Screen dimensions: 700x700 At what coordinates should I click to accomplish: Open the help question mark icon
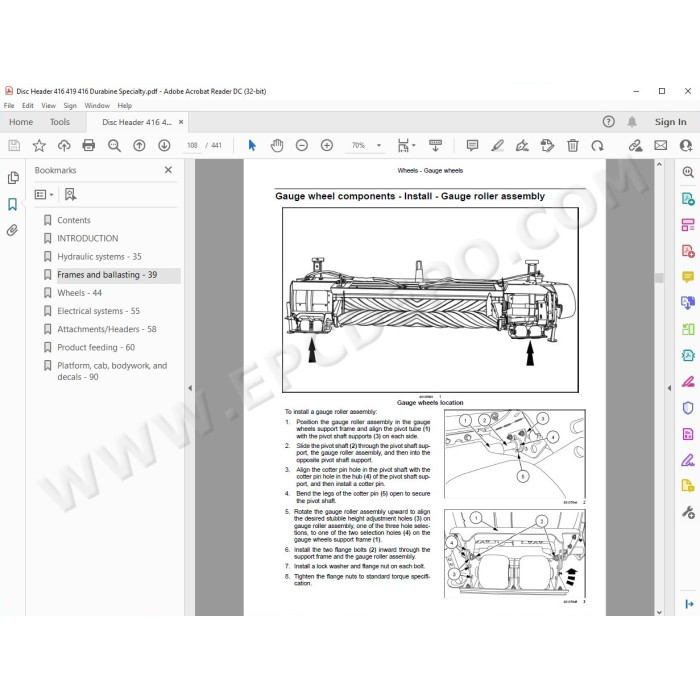(x=608, y=121)
